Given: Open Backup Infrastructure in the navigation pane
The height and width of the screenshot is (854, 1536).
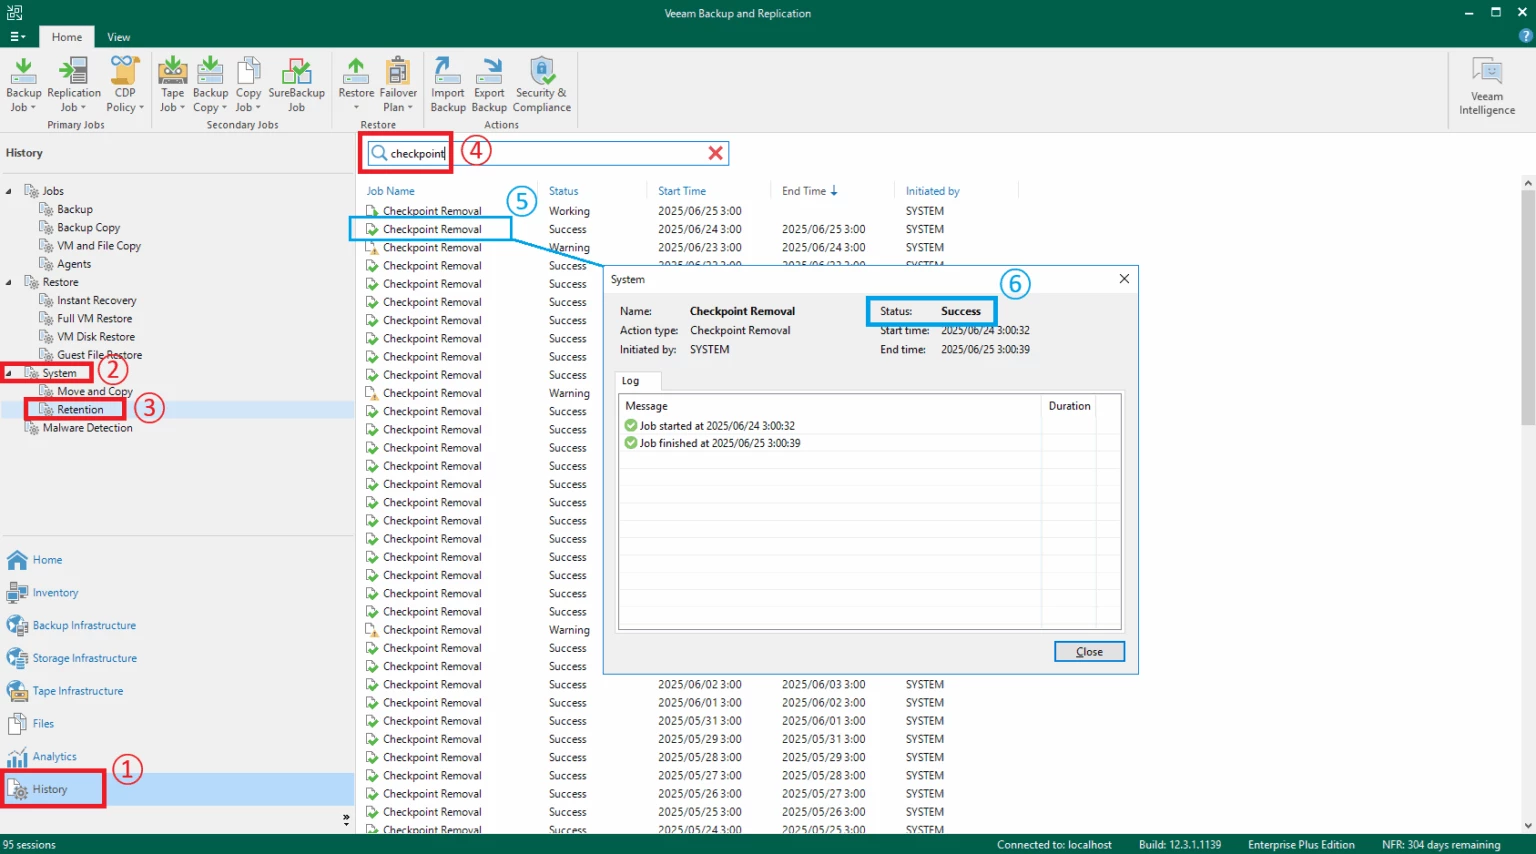Looking at the screenshot, I should [84, 625].
